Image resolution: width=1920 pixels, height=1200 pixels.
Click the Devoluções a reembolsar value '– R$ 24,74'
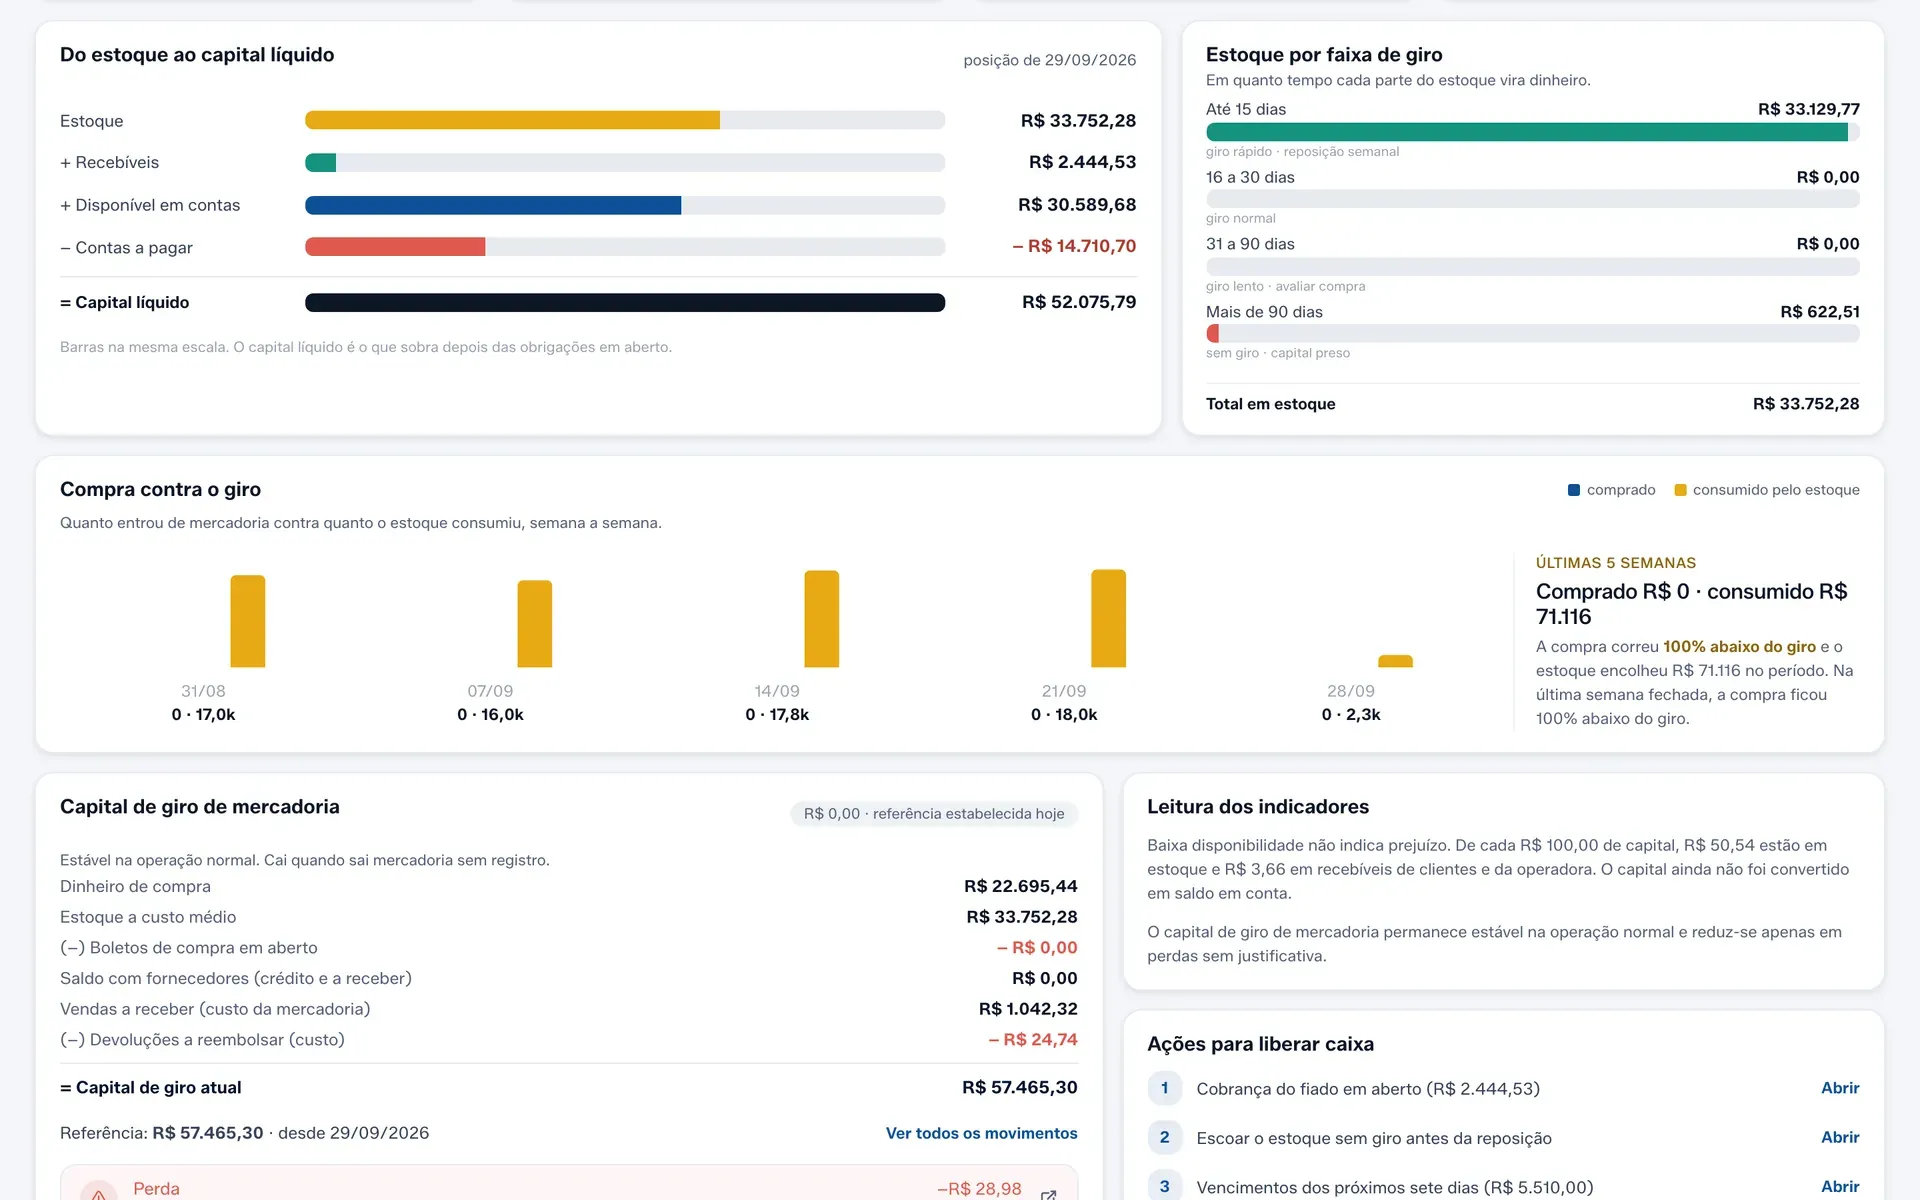[x=1033, y=1040]
